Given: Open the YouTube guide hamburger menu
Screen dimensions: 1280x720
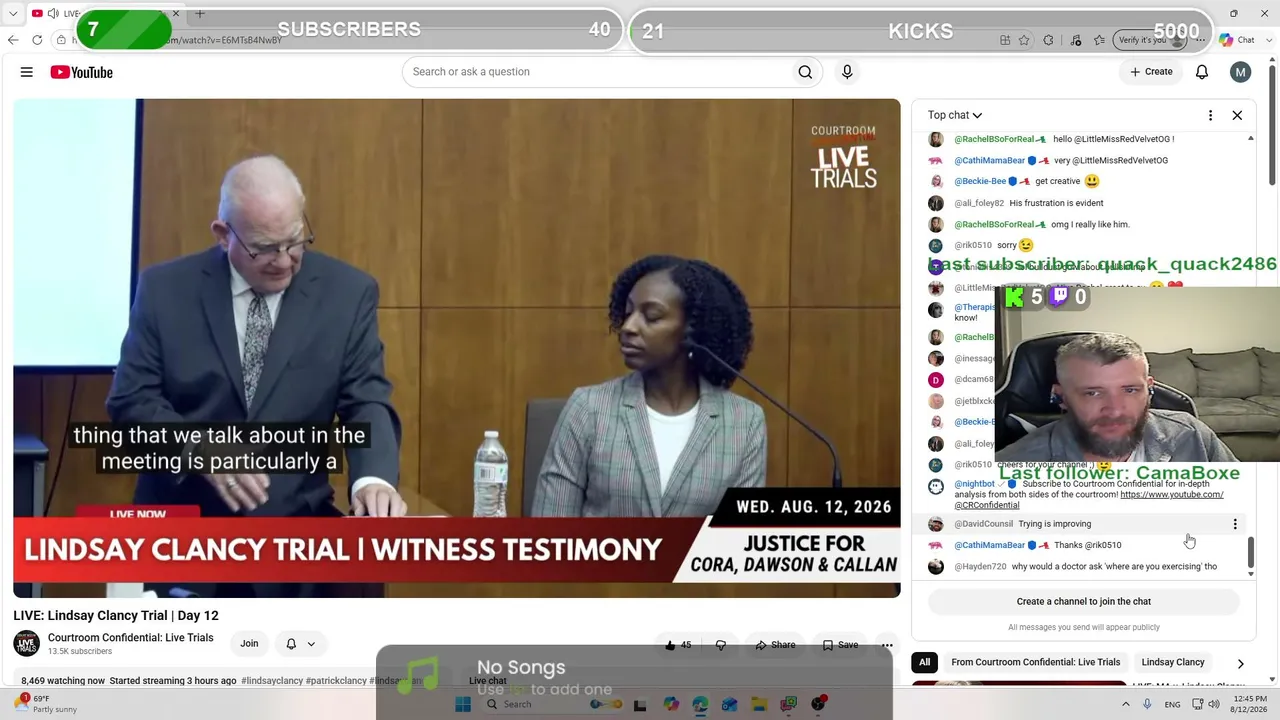Looking at the screenshot, I should click(x=27, y=72).
